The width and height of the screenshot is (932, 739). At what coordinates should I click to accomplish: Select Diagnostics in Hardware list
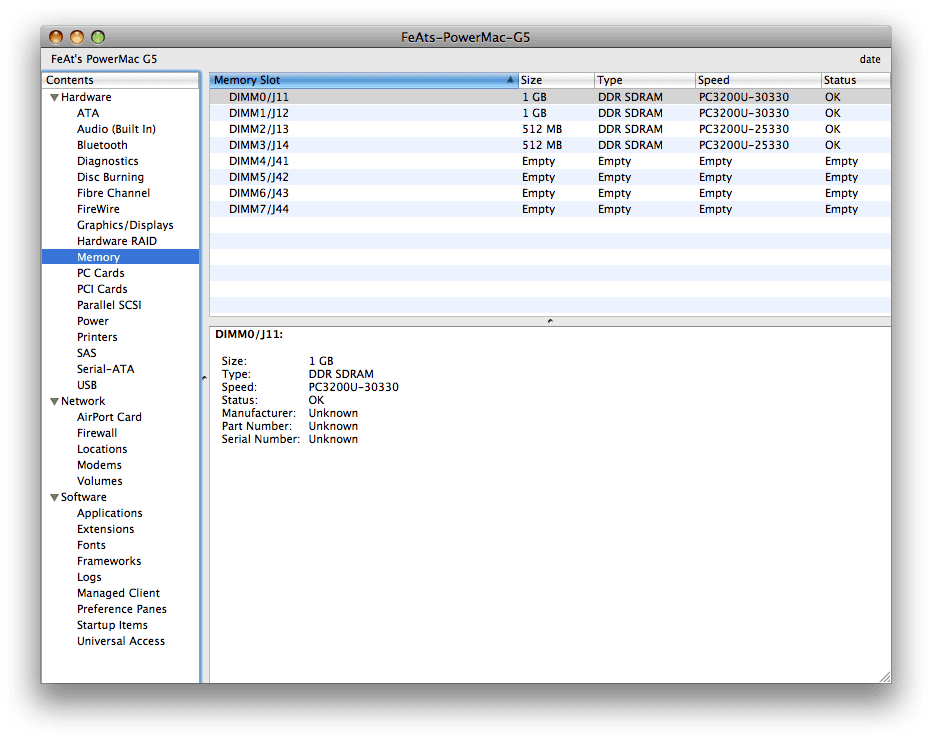tap(108, 161)
